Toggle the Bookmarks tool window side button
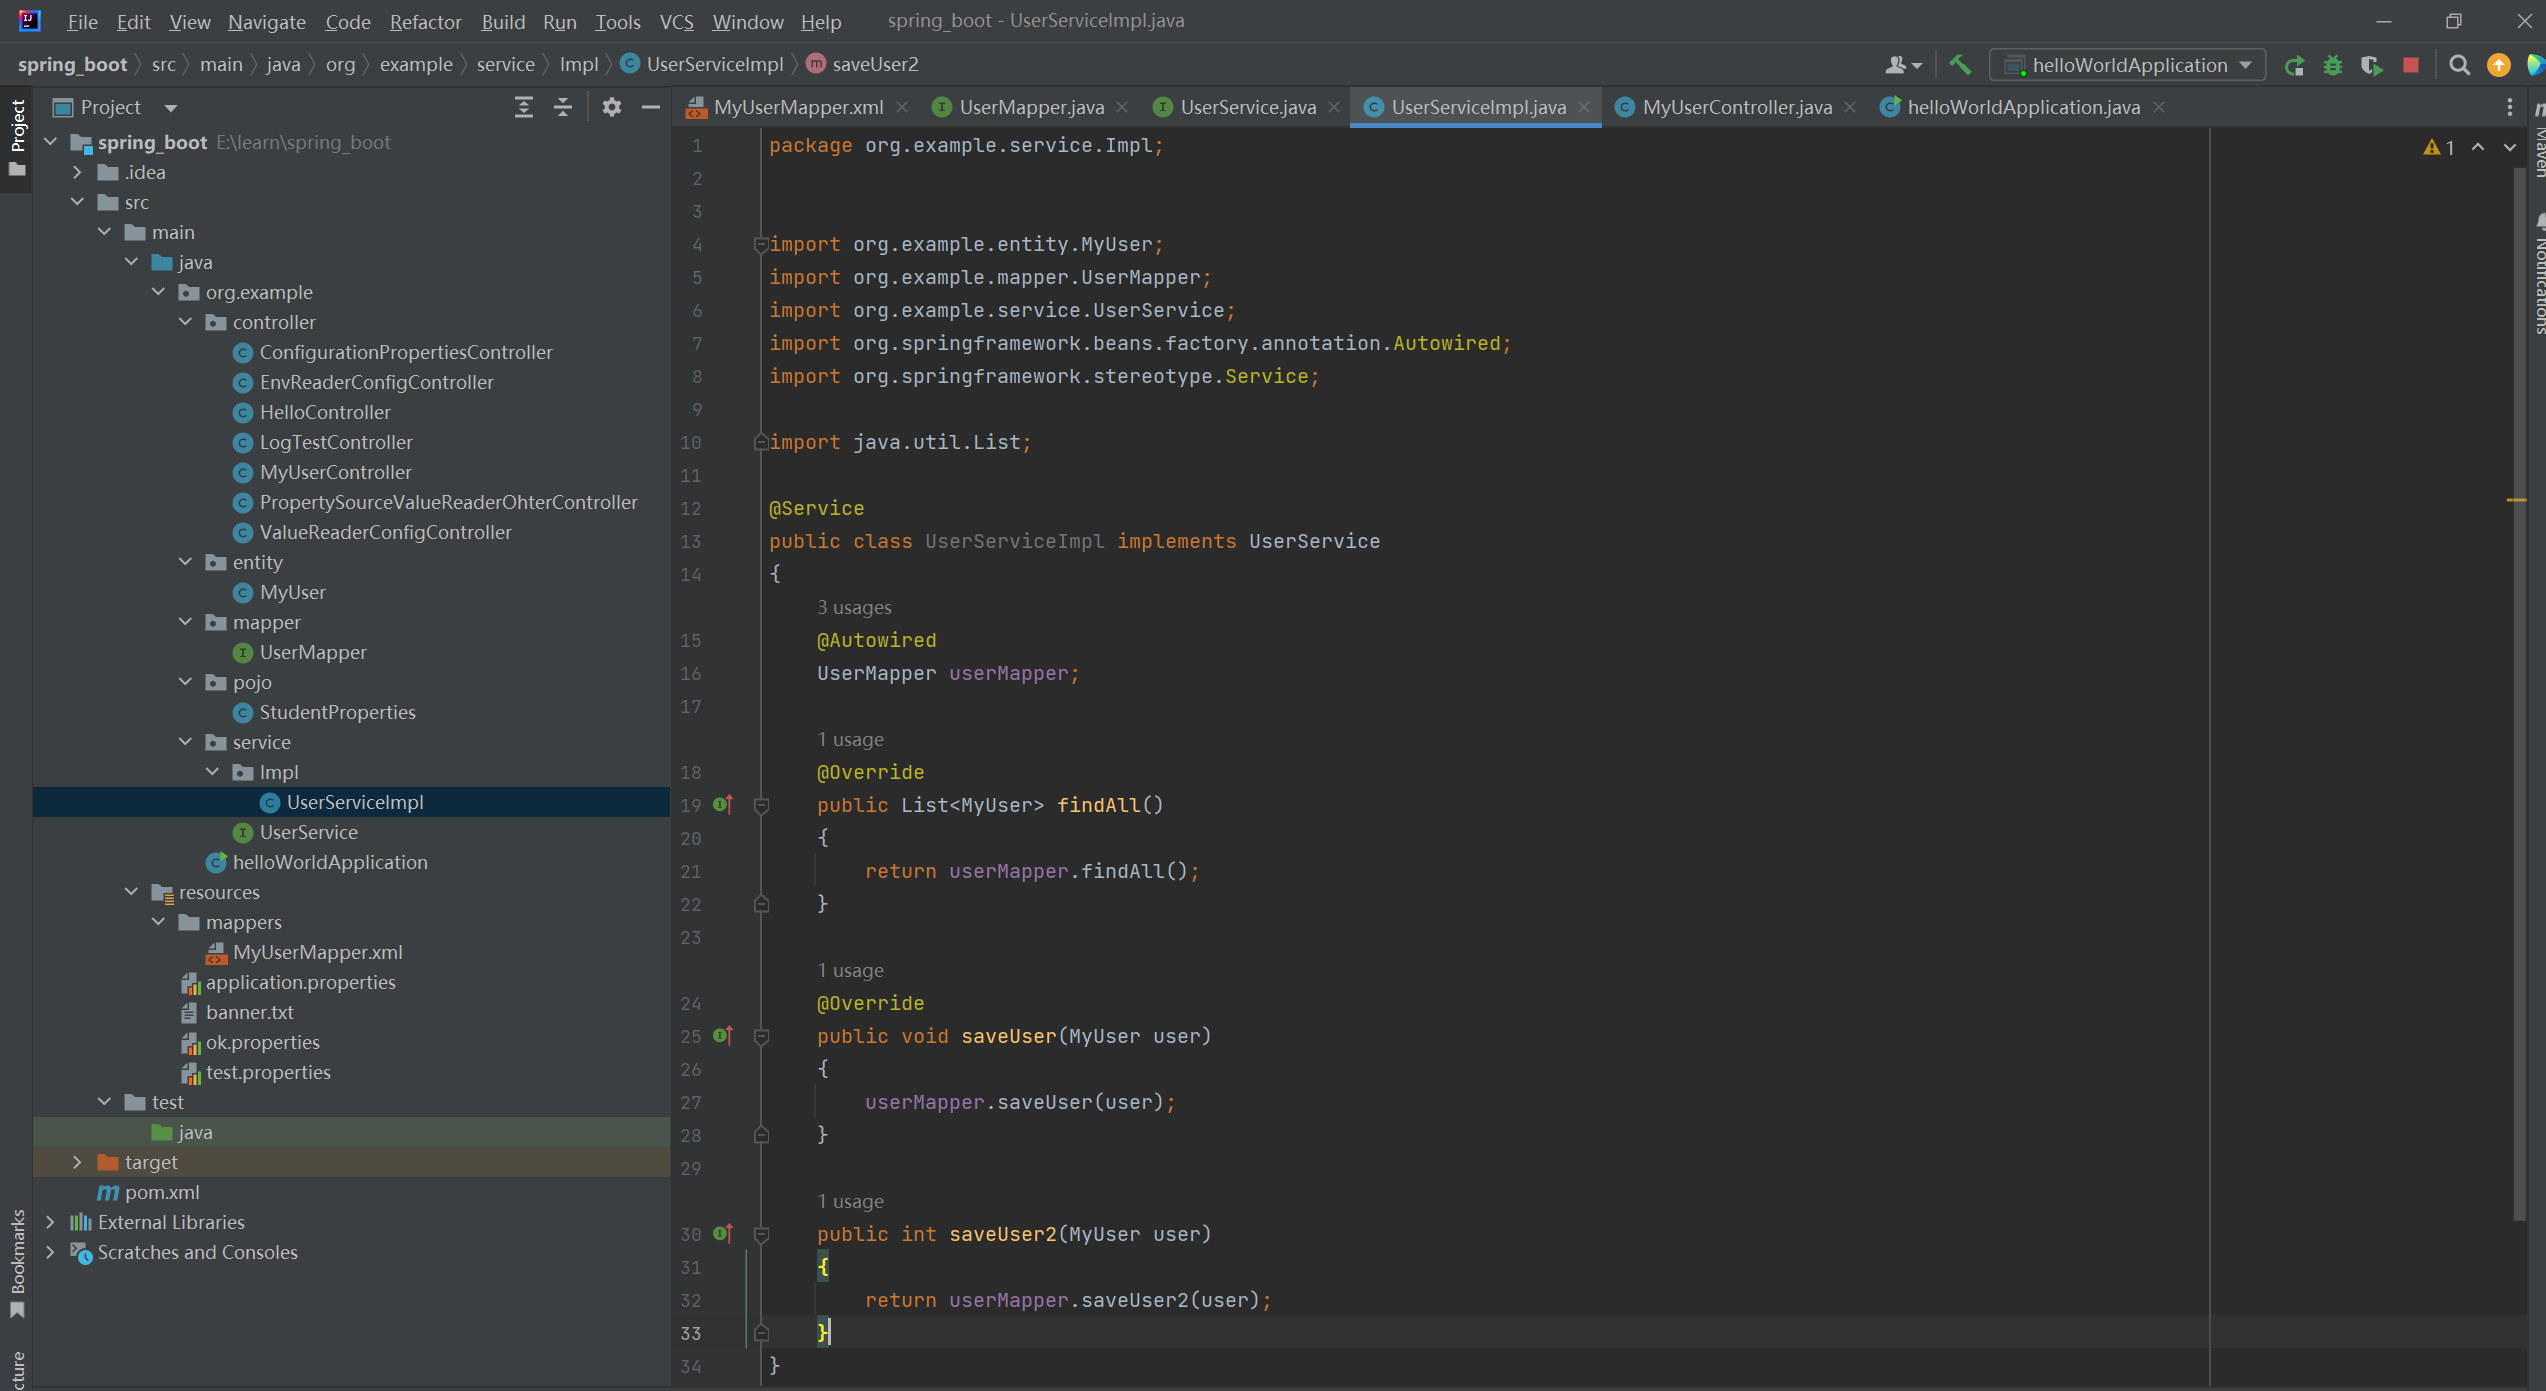This screenshot has height=1391, width=2546. click(17, 1262)
